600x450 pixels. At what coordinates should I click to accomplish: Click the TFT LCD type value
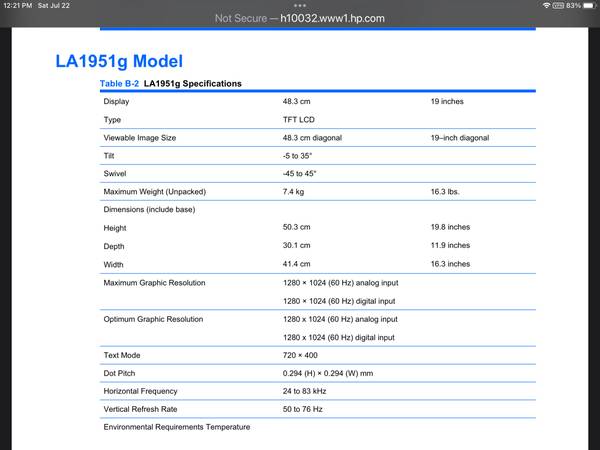click(x=300, y=119)
